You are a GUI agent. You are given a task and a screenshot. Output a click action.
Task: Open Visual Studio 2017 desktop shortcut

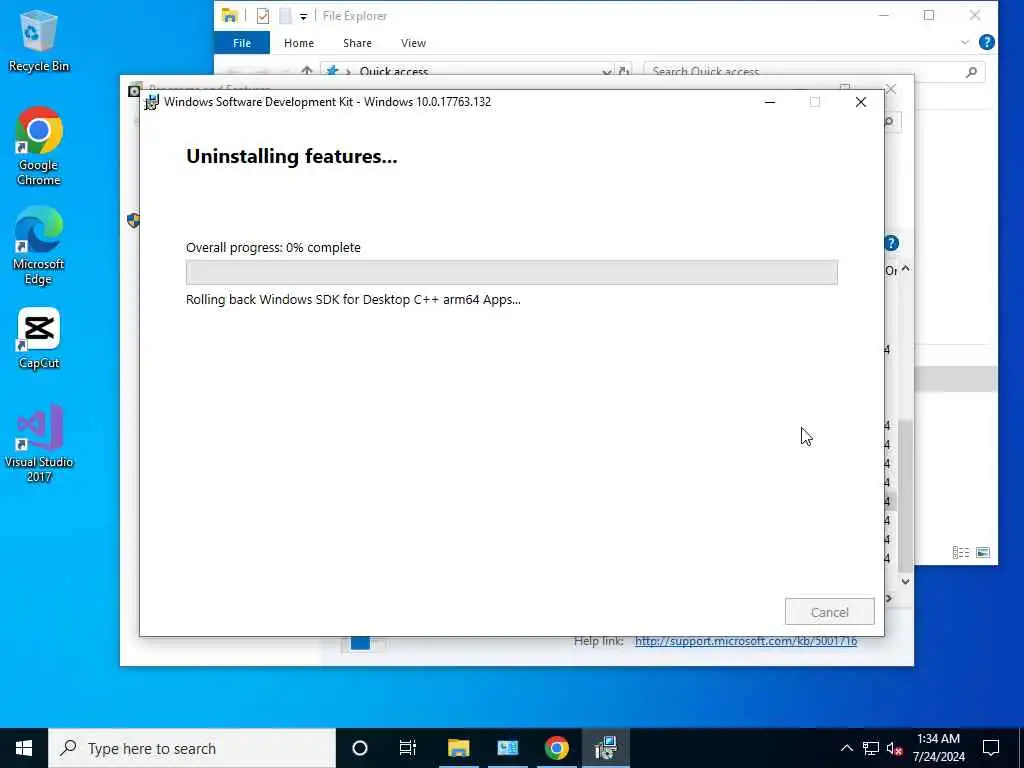point(39,444)
